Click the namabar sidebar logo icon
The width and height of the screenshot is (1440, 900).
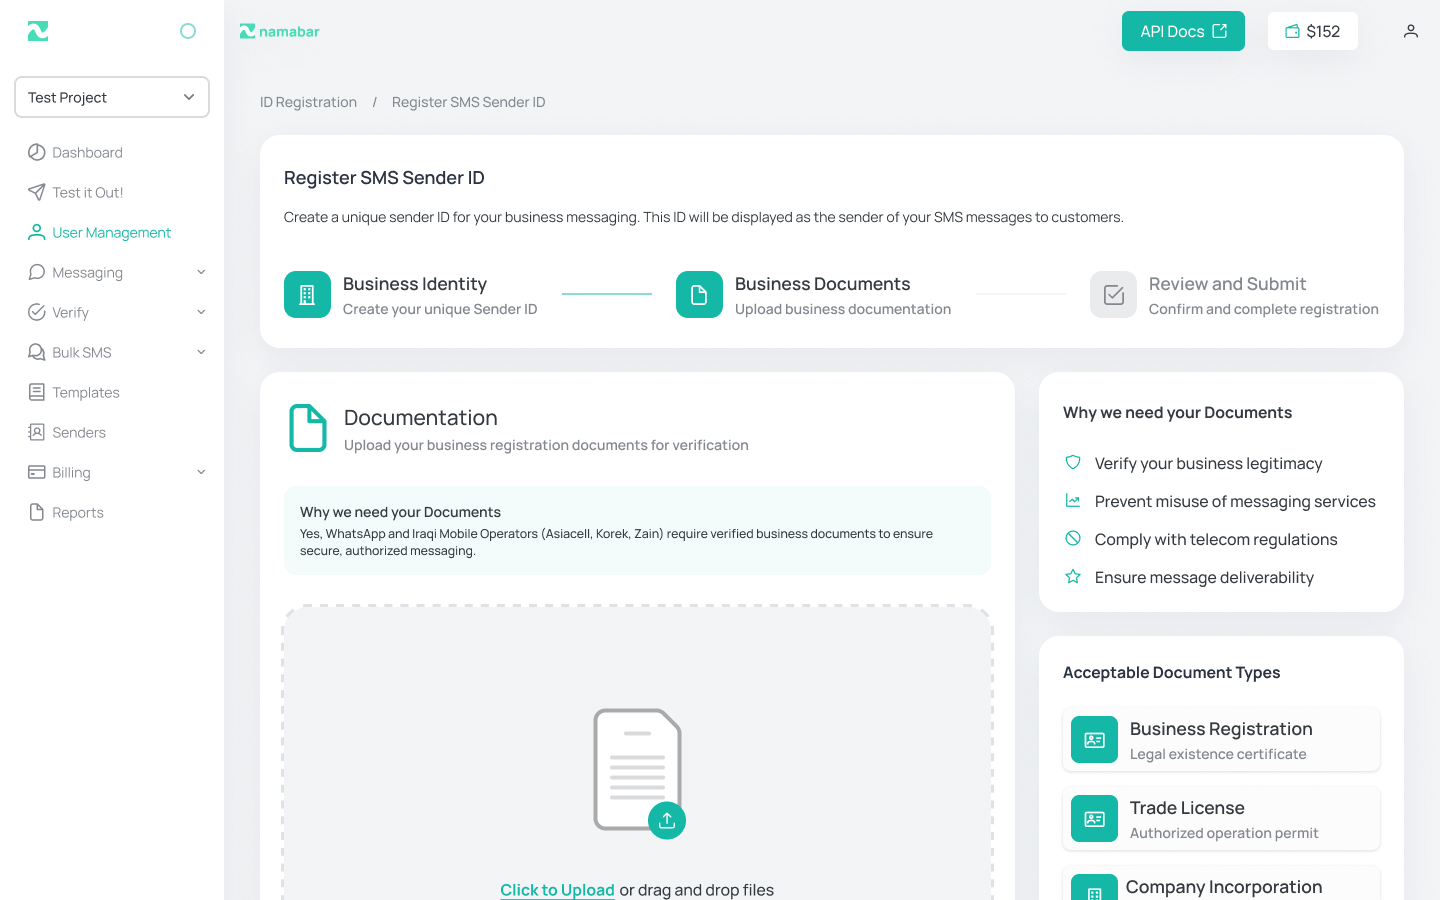click(x=38, y=31)
